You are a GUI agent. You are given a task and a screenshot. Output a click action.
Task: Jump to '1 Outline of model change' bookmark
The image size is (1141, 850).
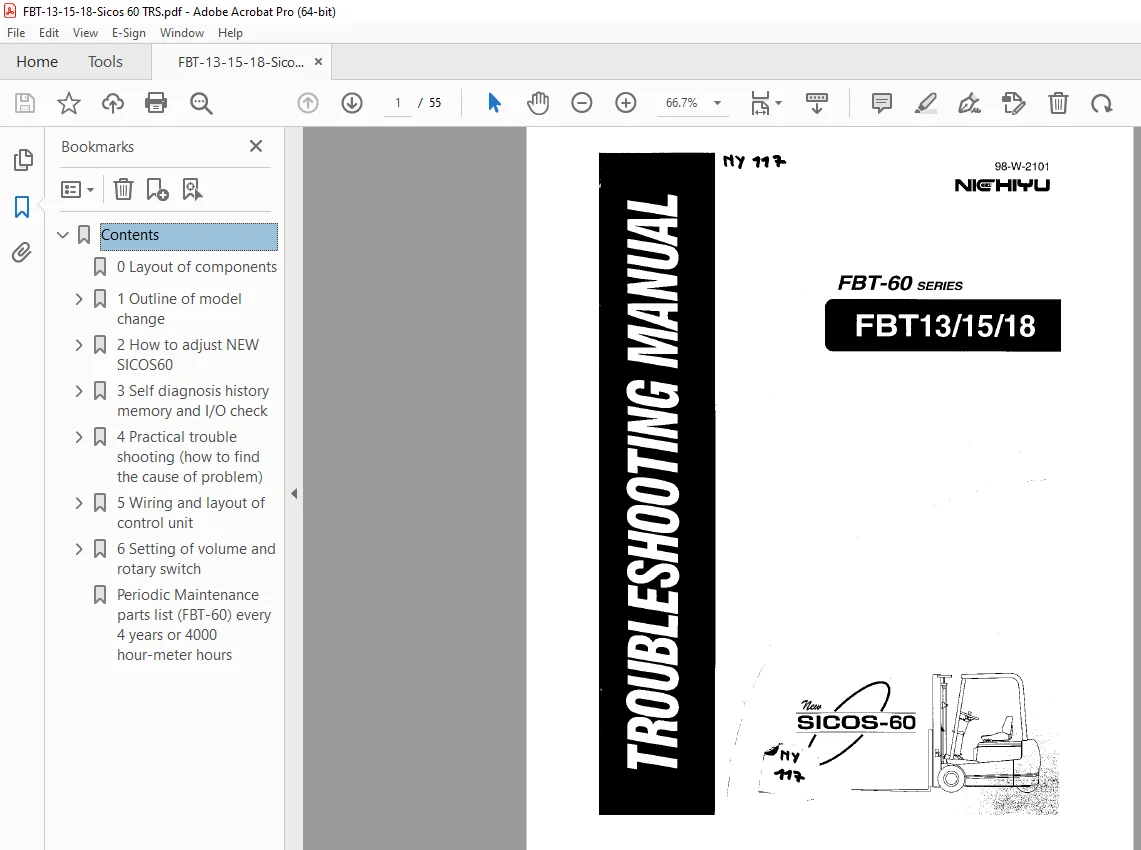pos(179,309)
